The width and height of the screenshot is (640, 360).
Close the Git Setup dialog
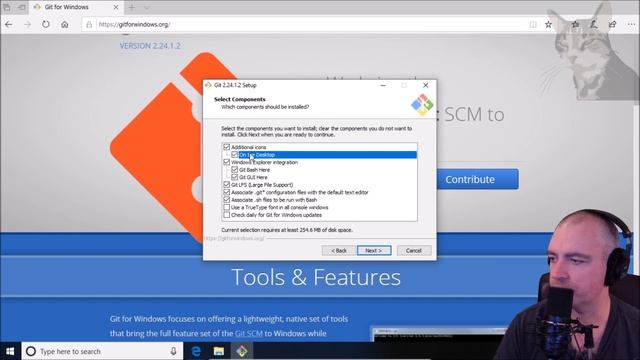tap(426, 85)
